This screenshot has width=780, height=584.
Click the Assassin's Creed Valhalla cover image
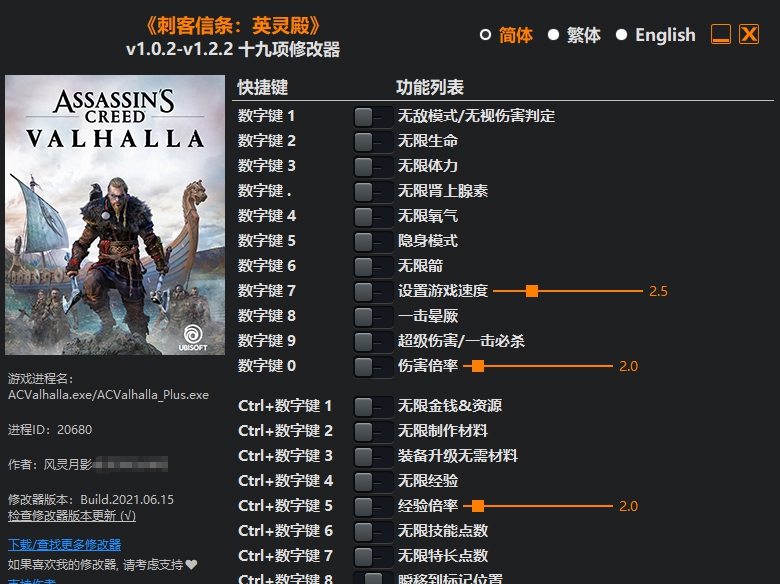coord(115,215)
